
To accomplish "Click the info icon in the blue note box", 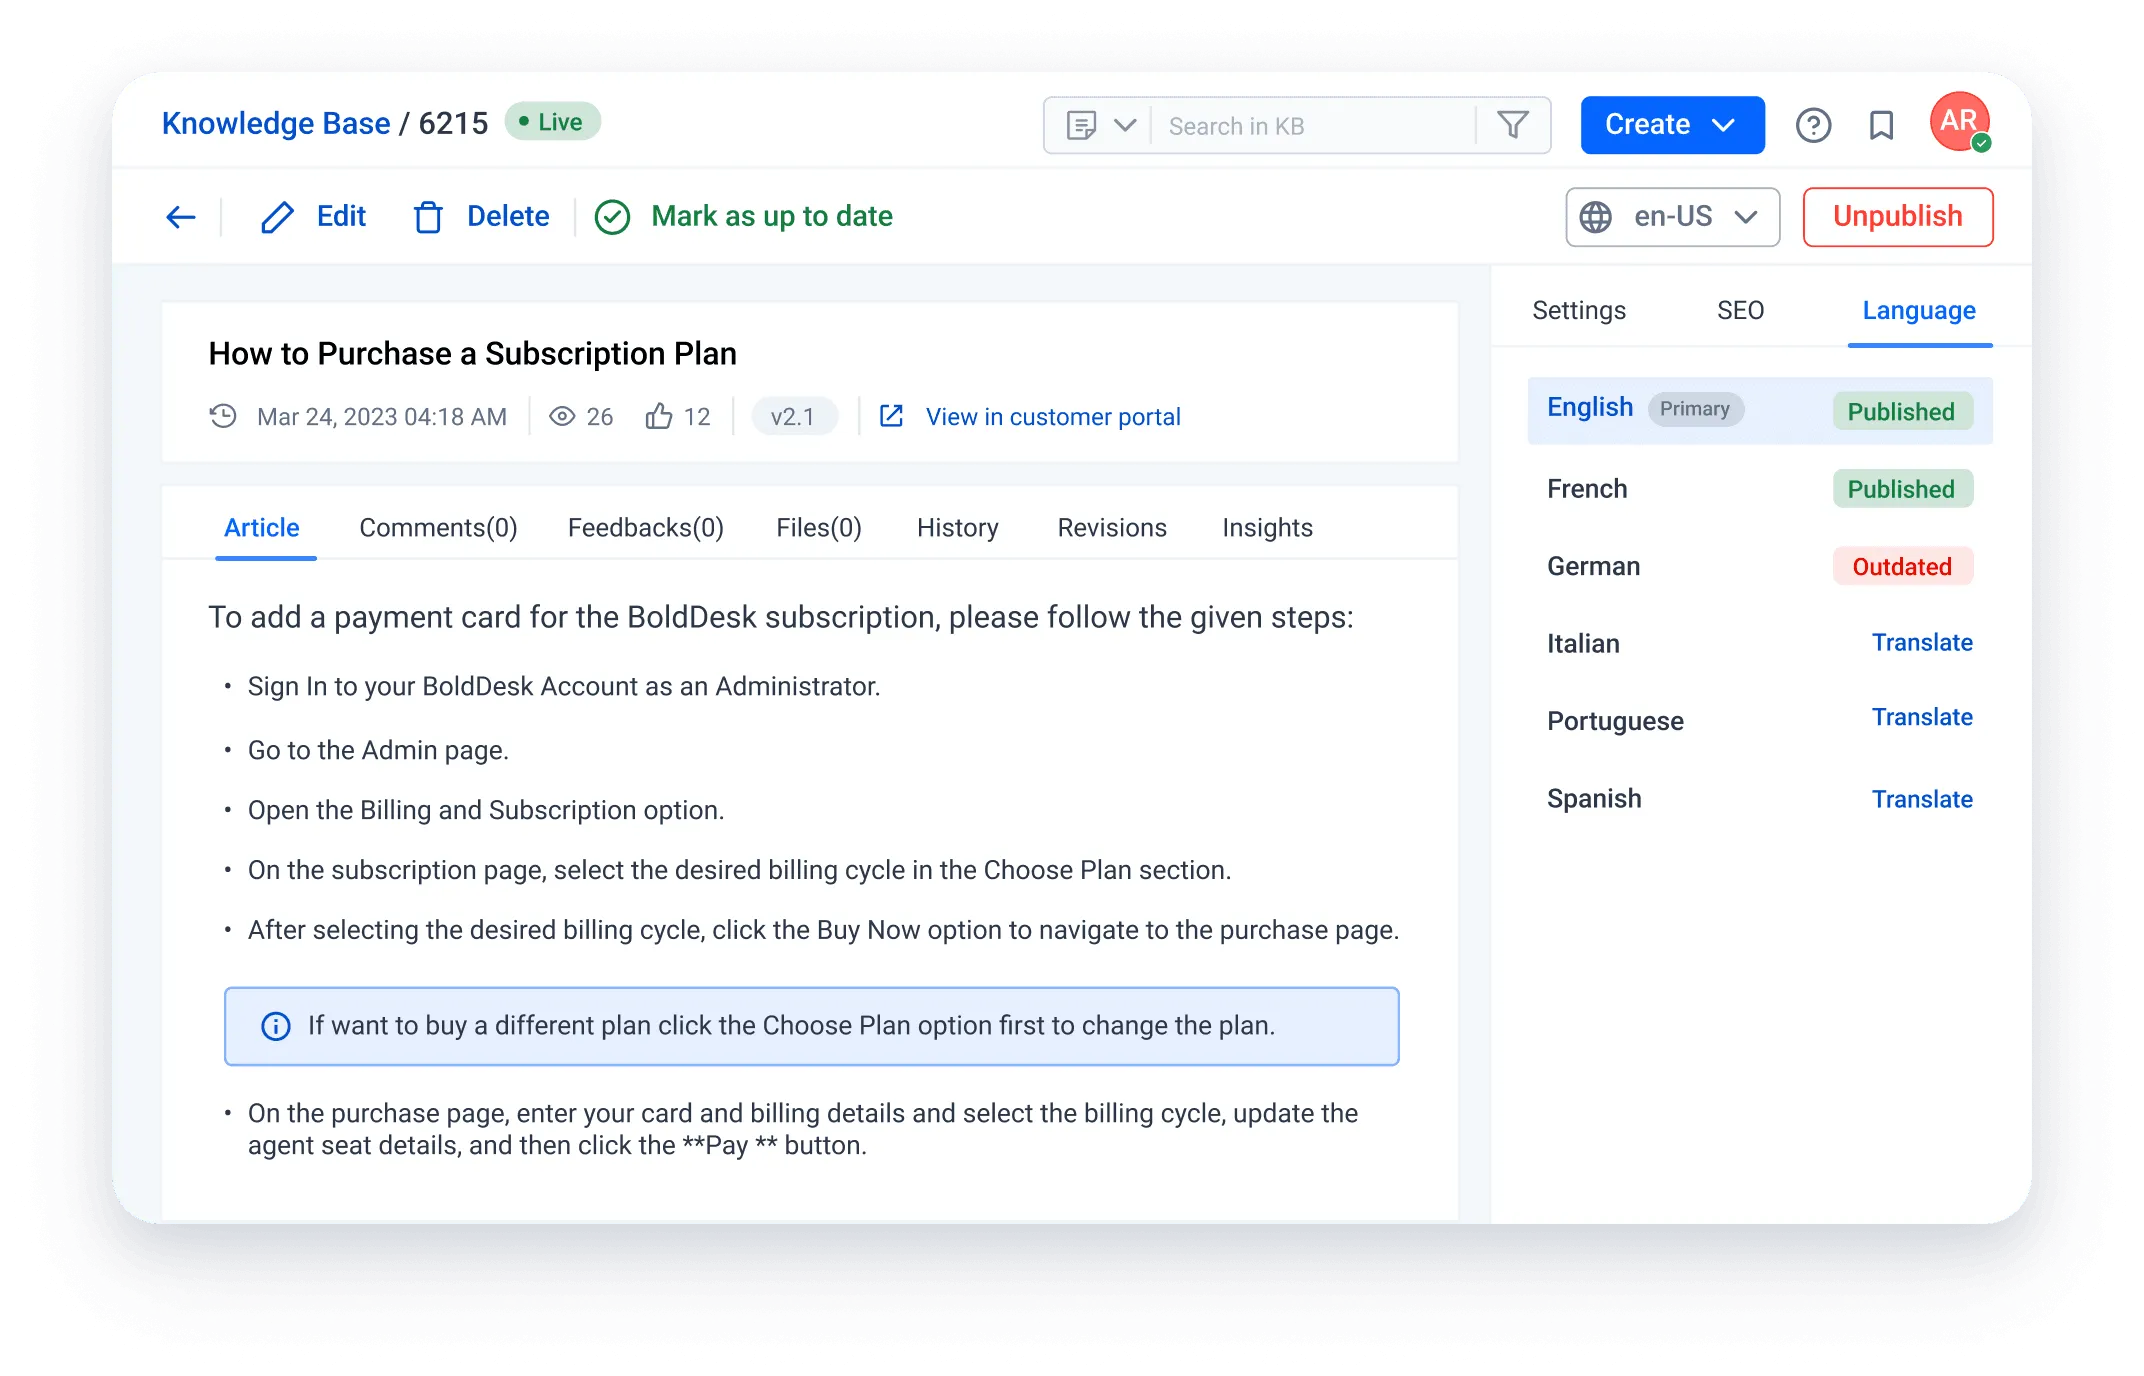I will coord(275,1025).
